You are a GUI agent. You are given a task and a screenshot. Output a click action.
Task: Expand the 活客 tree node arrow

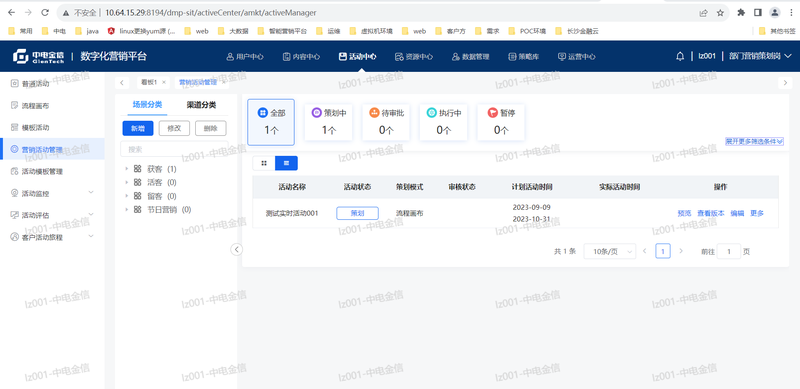(127, 182)
